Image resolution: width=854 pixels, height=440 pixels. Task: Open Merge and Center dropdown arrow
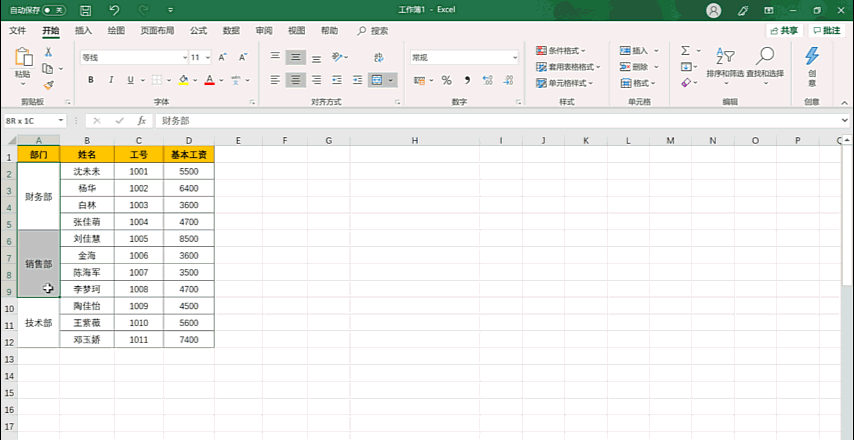coord(391,80)
